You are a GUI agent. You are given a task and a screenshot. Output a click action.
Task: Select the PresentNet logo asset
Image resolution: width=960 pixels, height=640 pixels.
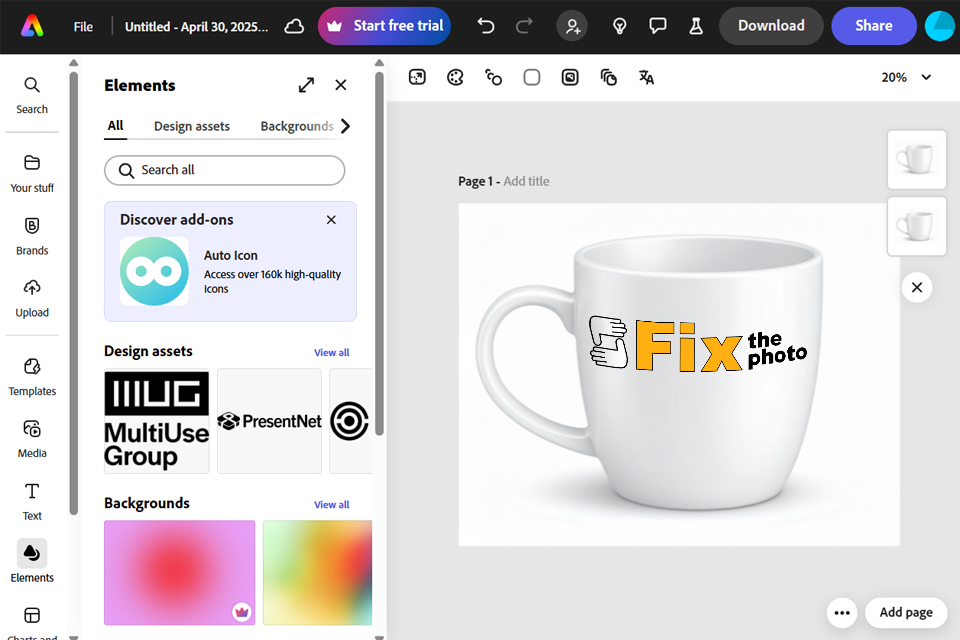click(x=269, y=421)
